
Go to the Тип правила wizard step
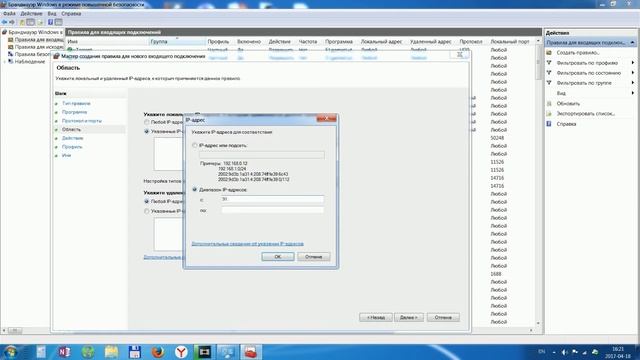76,104
